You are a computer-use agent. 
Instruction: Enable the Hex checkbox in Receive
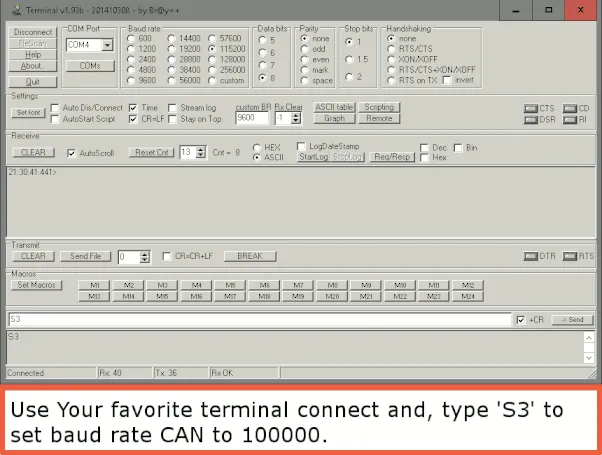[x=424, y=157]
